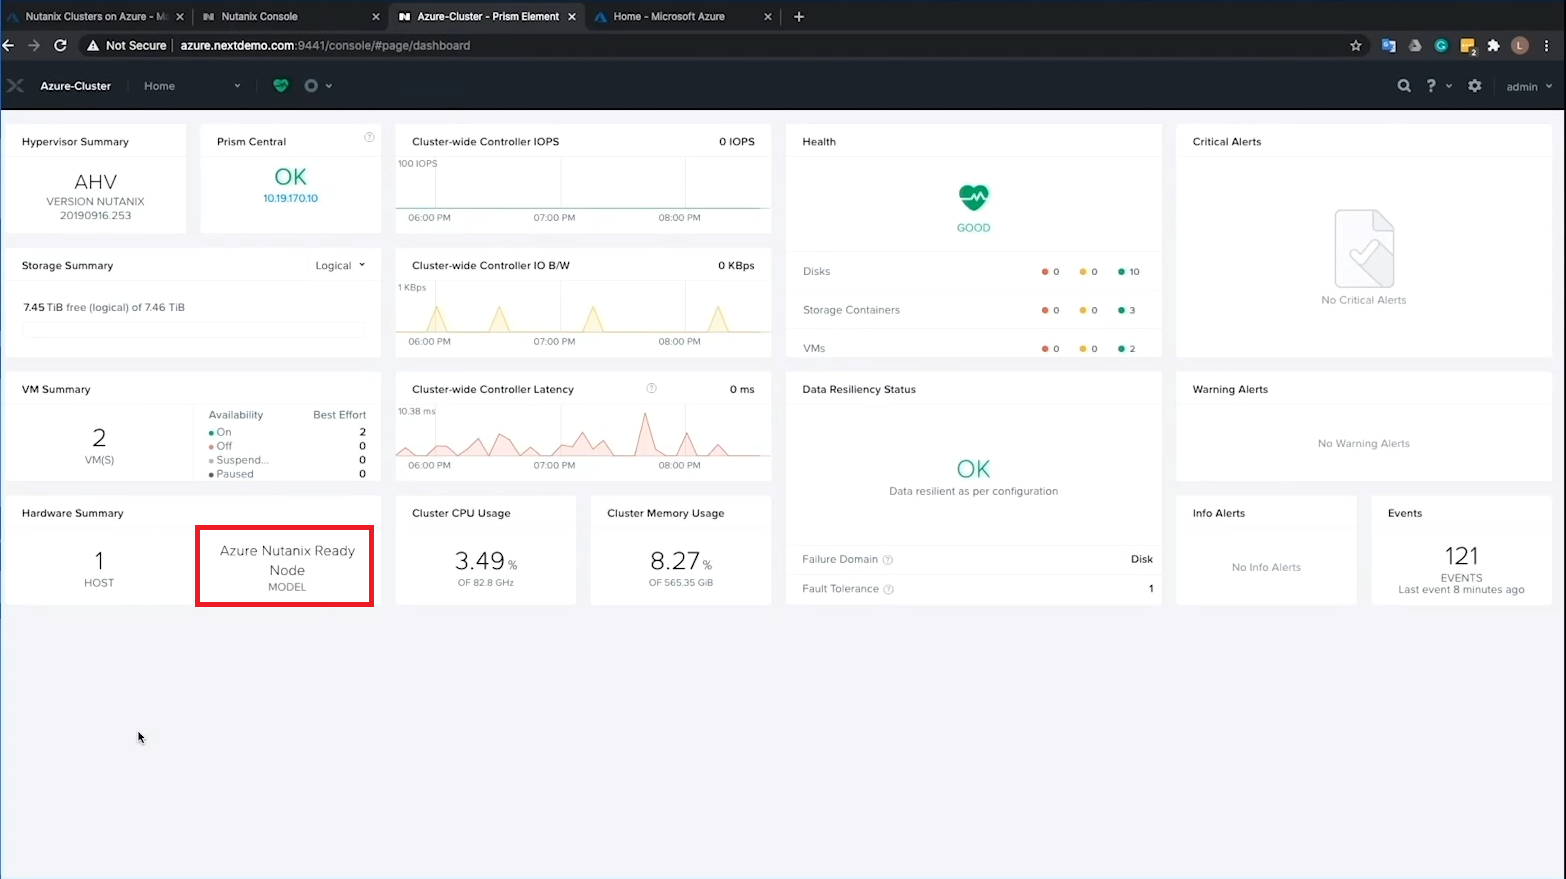Viewport: 1566px width, 879px height.
Task: Open the cluster health heart icon
Action: (281, 86)
